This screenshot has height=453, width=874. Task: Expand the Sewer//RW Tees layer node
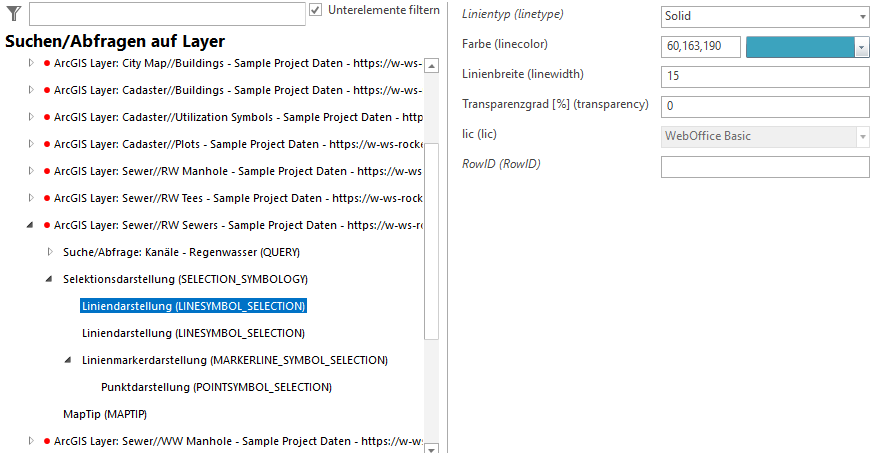click(31, 198)
